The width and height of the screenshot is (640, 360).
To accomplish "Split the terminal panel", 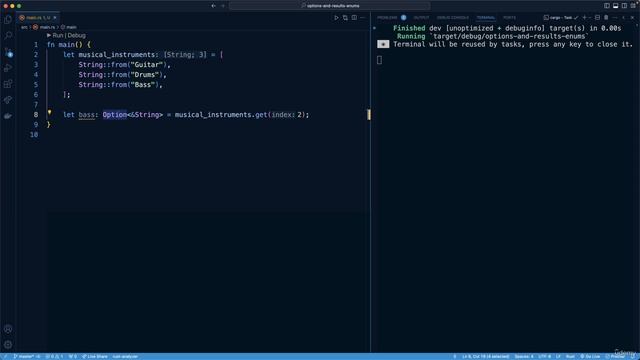I will tap(598, 18).
